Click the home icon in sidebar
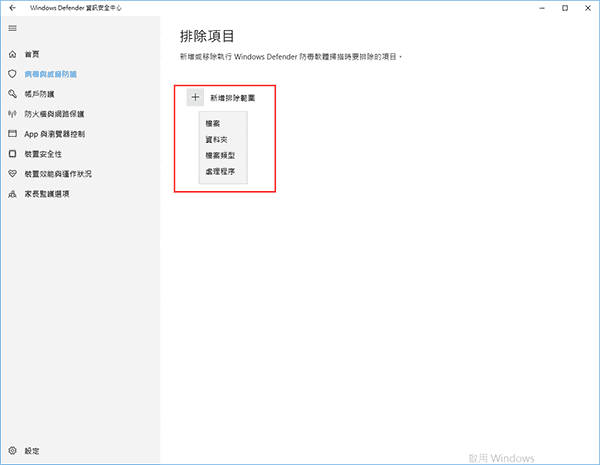Image resolution: width=600 pixels, height=465 pixels. (x=12, y=54)
